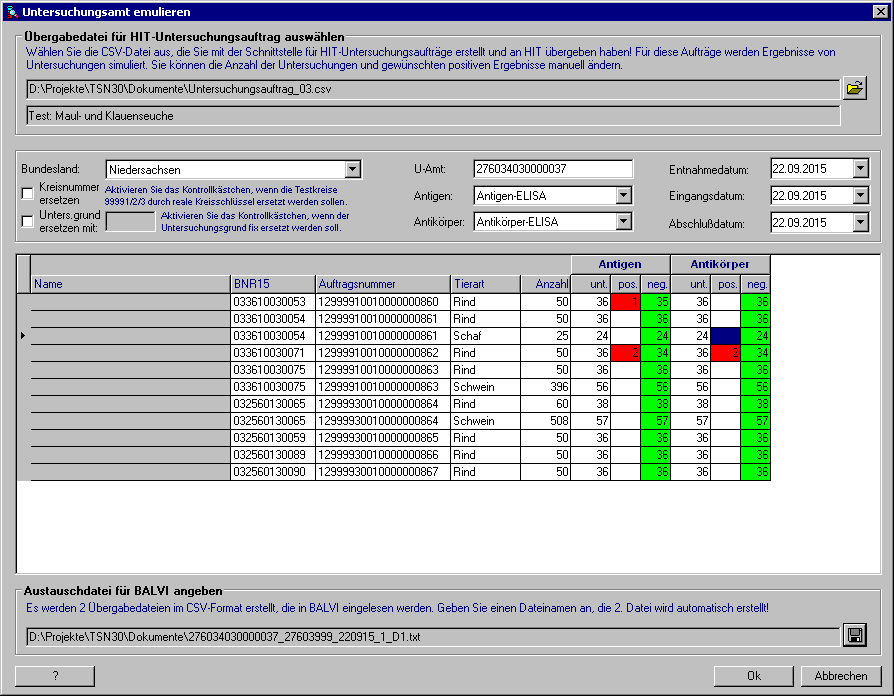Enable Unters.grund ersetzen mit checkbox
This screenshot has width=894, height=696.
(27, 221)
